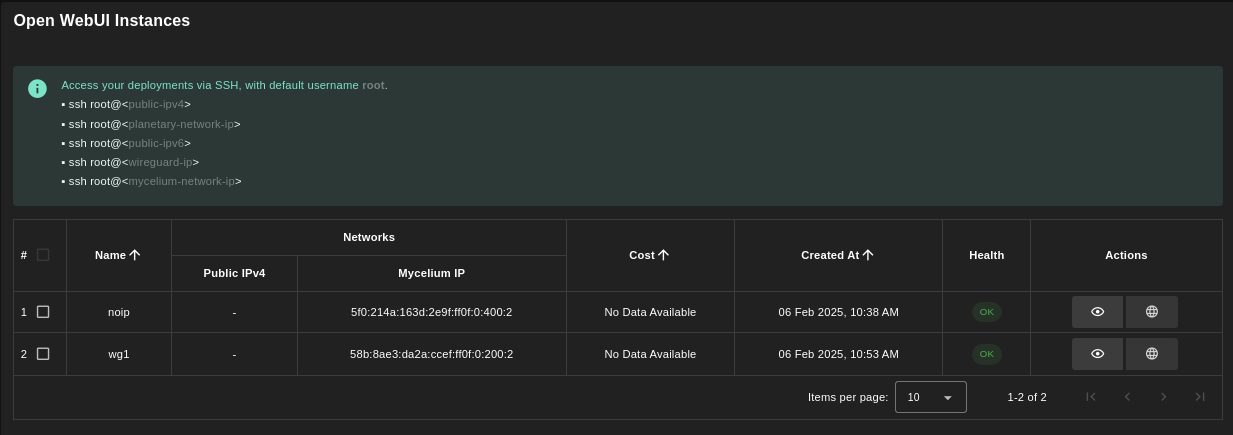Screen dimensions: 1233x435
Task: Select all rows with header checkbox
Action: (x=43, y=255)
